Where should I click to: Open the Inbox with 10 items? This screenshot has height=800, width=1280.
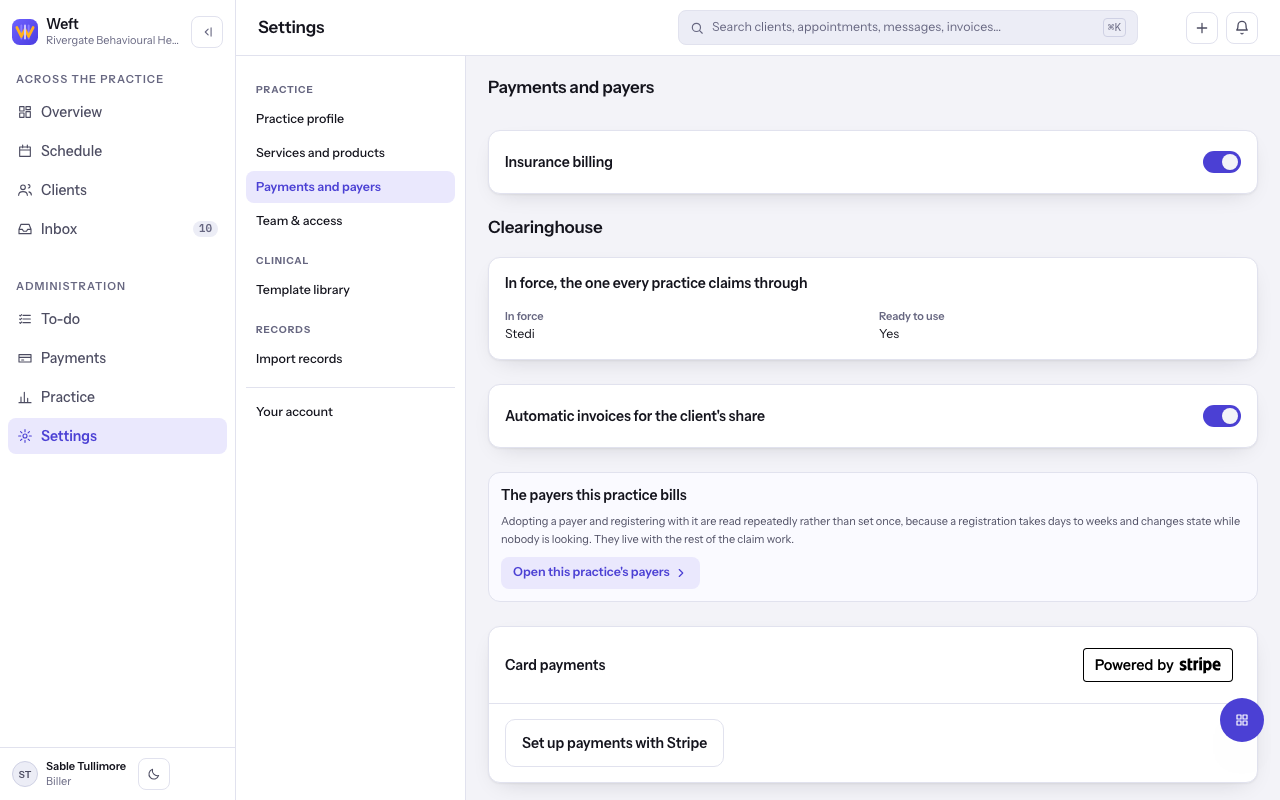pos(118,229)
